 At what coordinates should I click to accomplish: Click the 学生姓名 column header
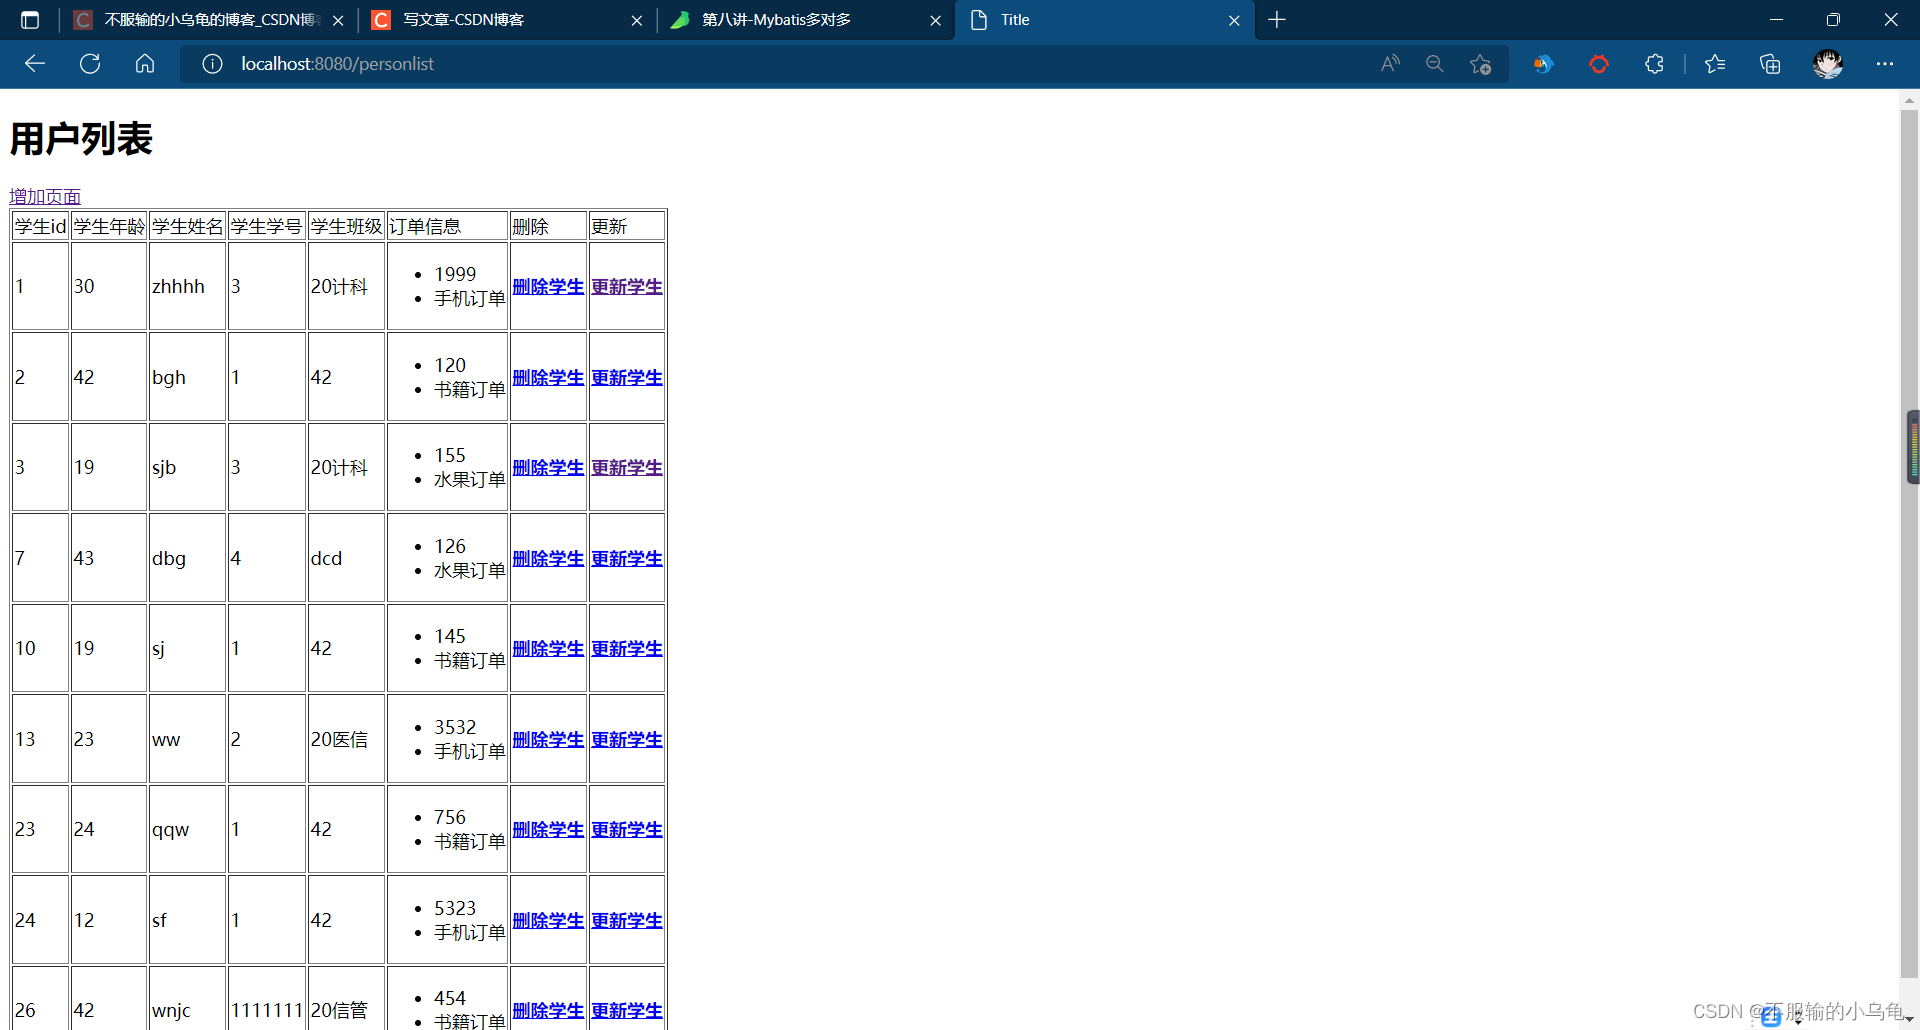187,227
